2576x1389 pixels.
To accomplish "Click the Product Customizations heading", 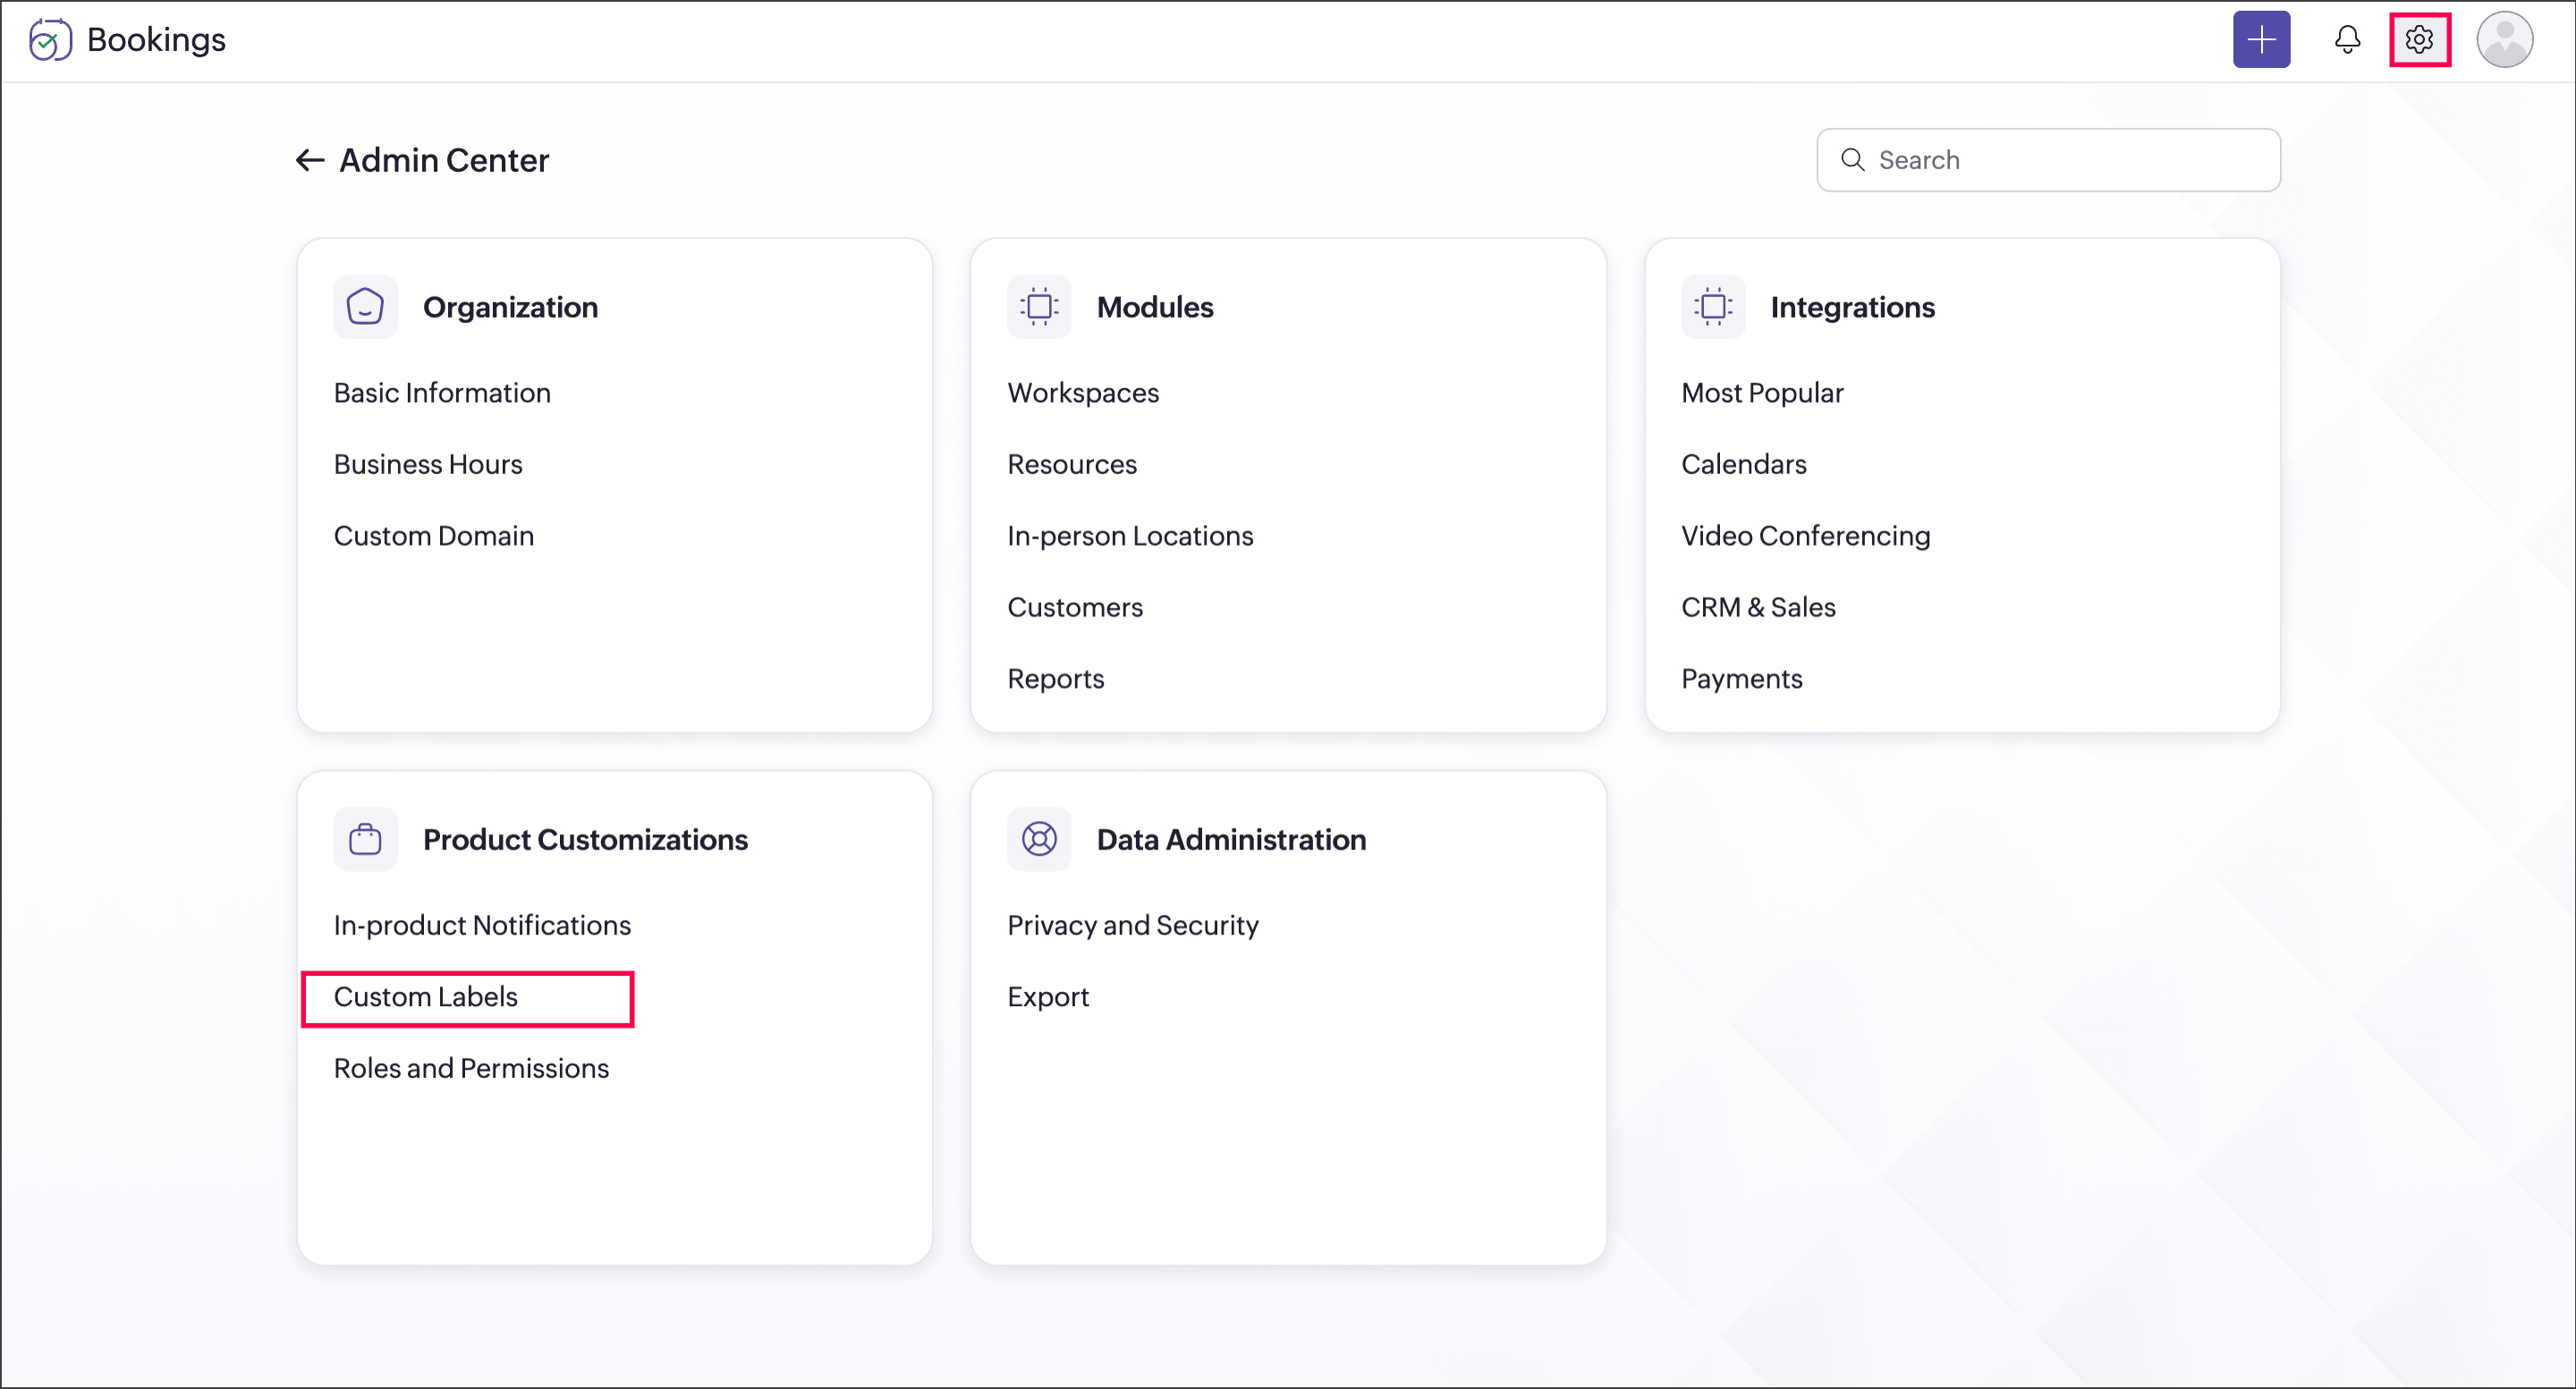I will click(585, 839).
